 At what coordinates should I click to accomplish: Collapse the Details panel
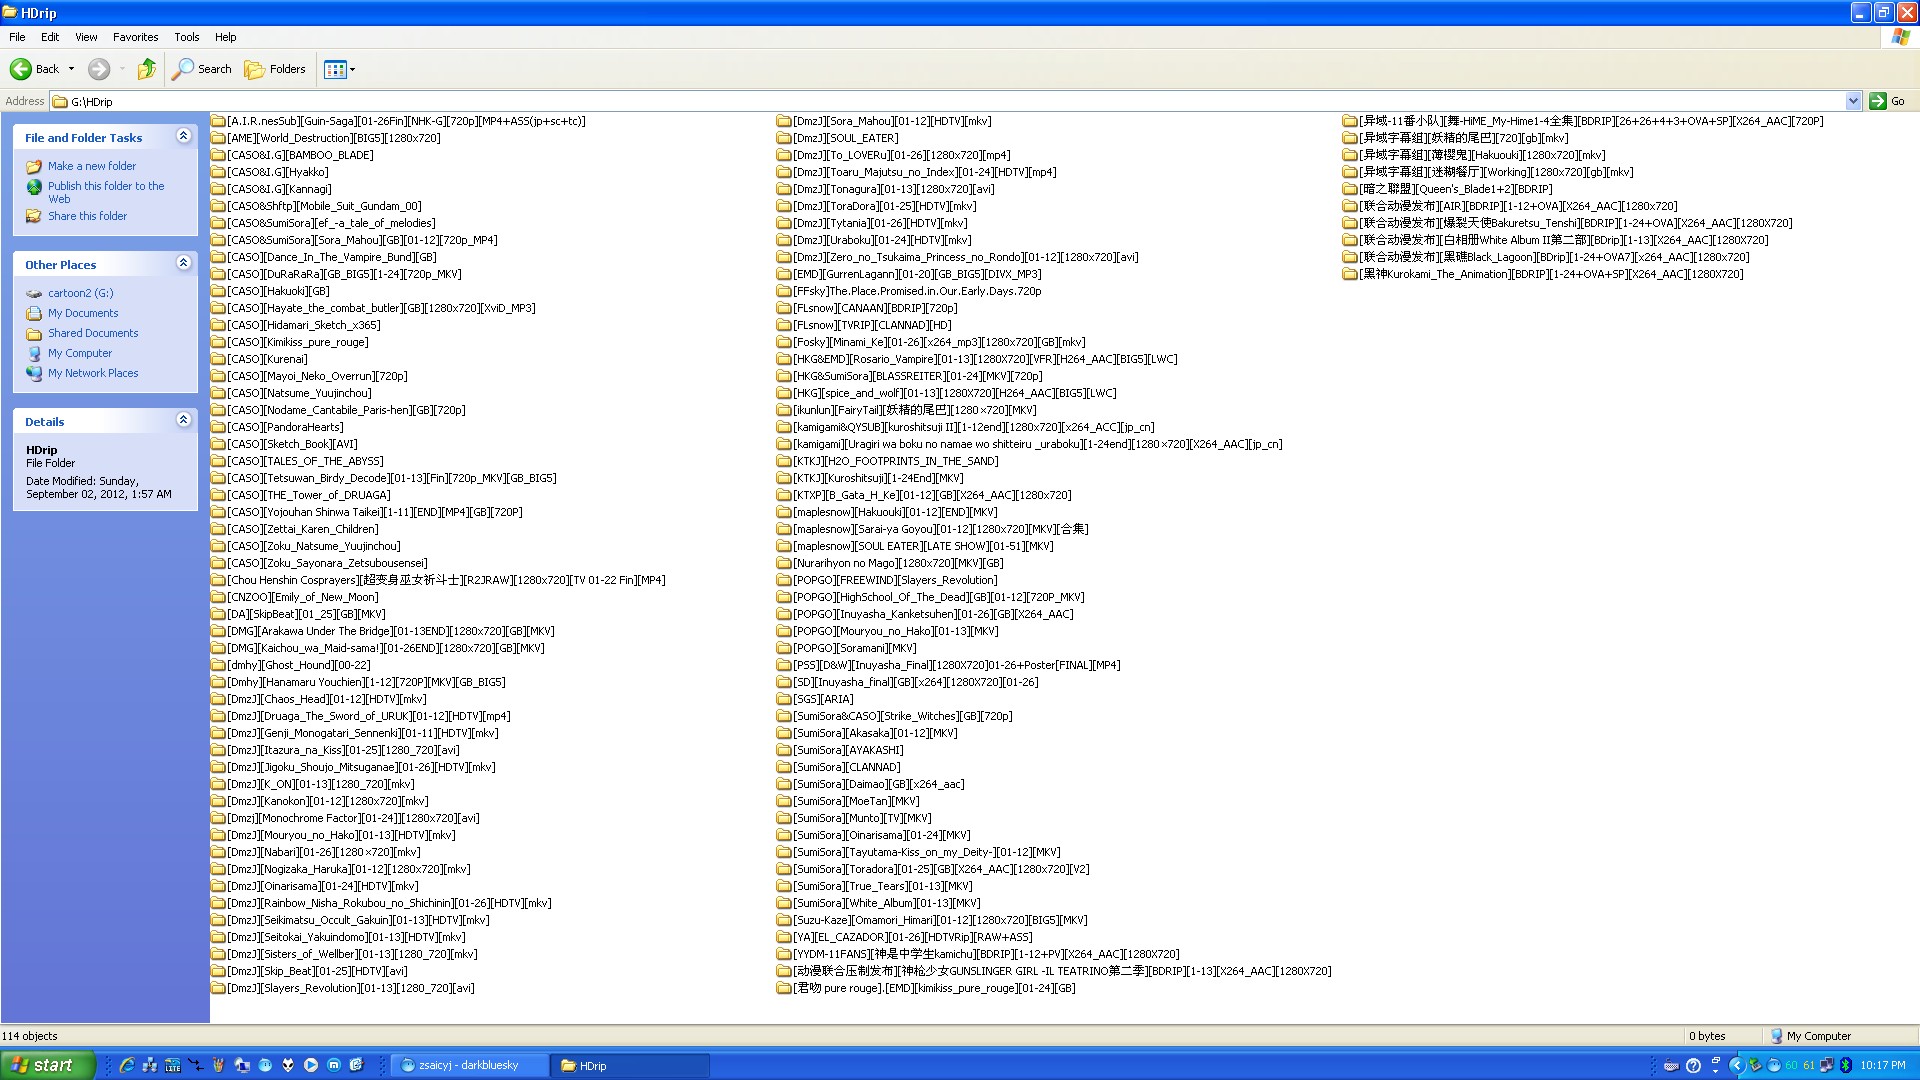(183, 420)
